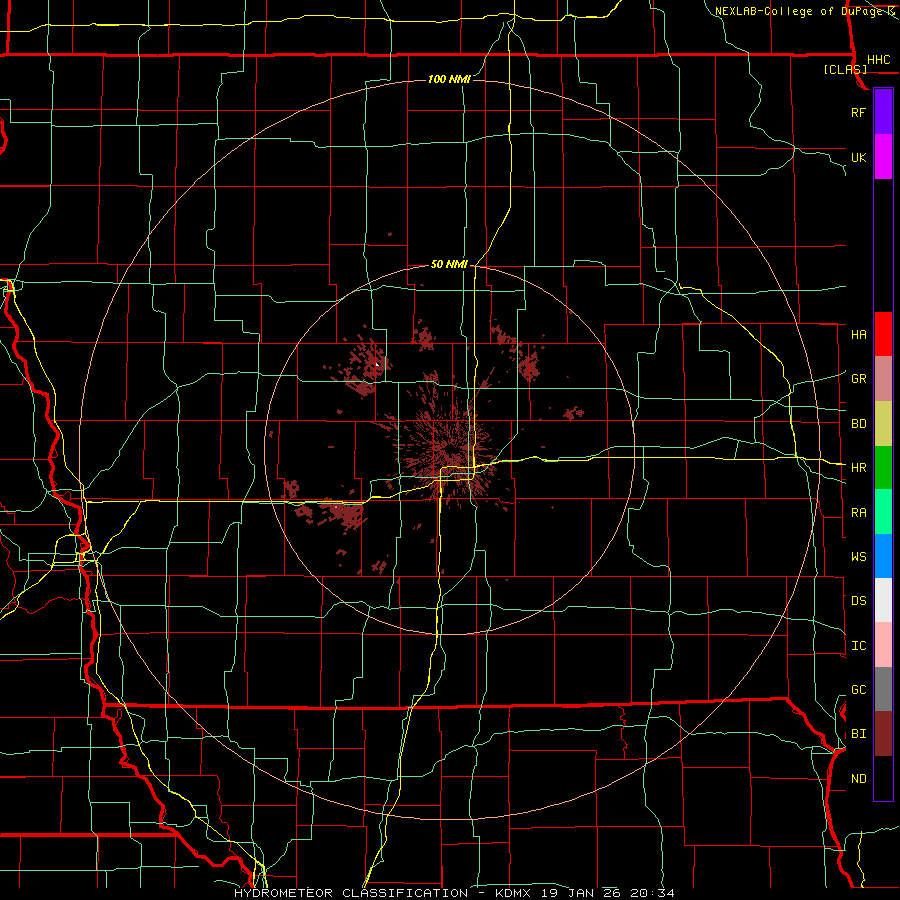Click the "DS" legend label

858,601
